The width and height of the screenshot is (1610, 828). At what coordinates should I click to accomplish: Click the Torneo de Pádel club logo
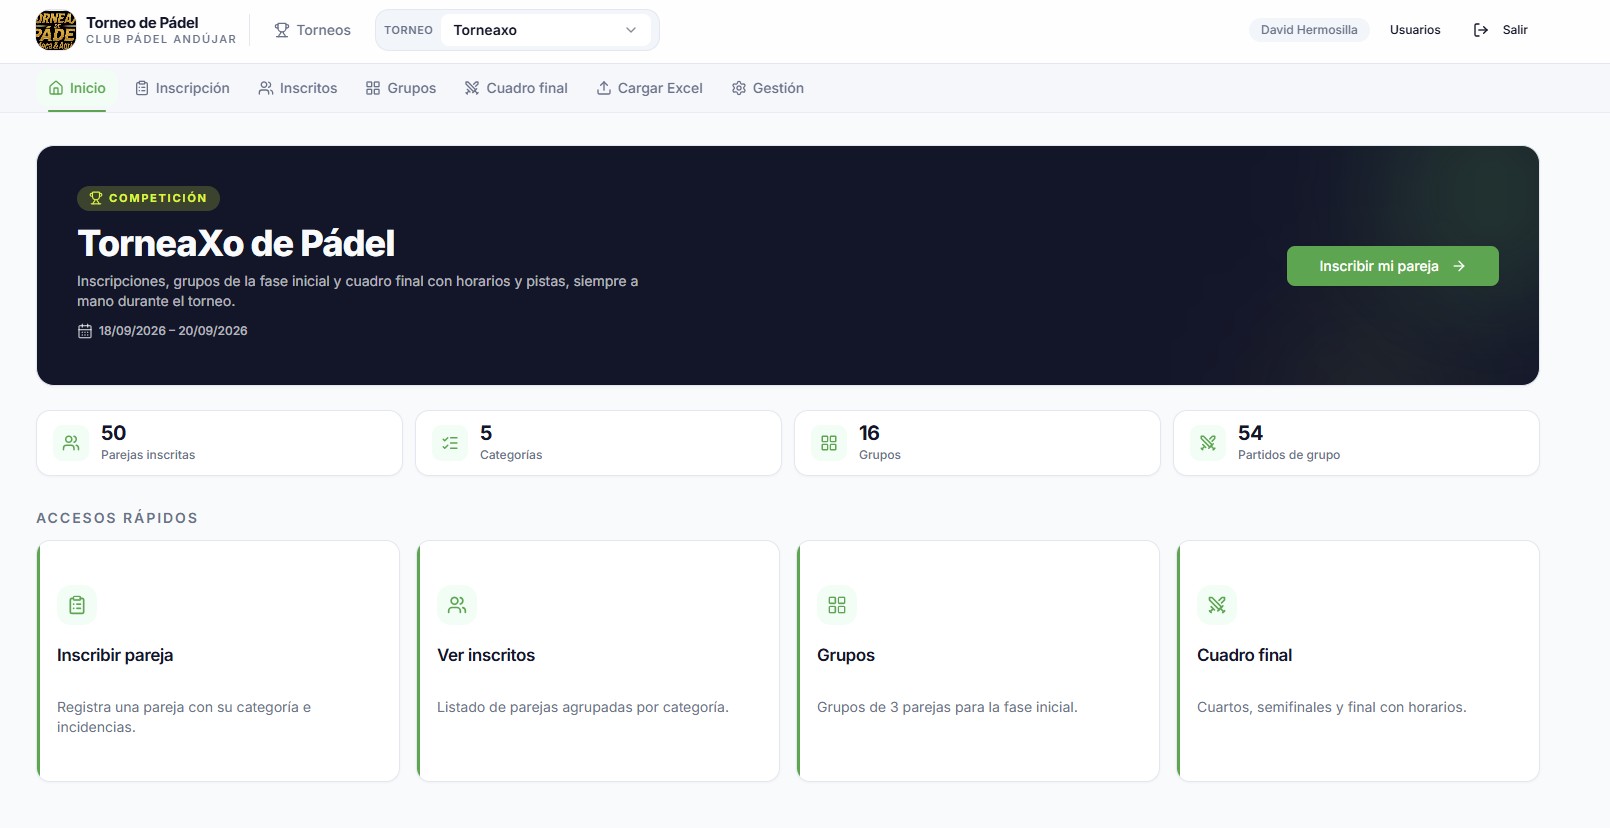tap(56, 30)
